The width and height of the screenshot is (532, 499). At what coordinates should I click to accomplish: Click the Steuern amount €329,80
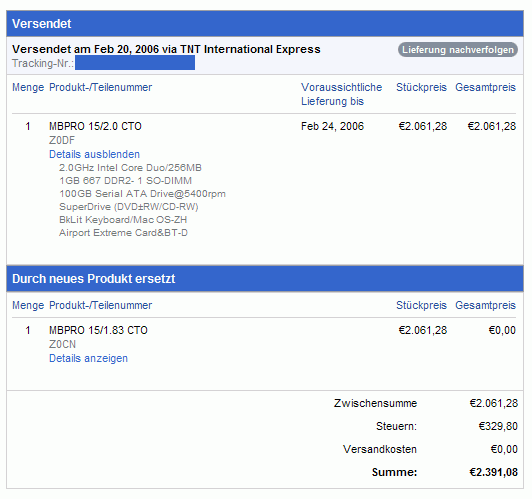[498, 426]
